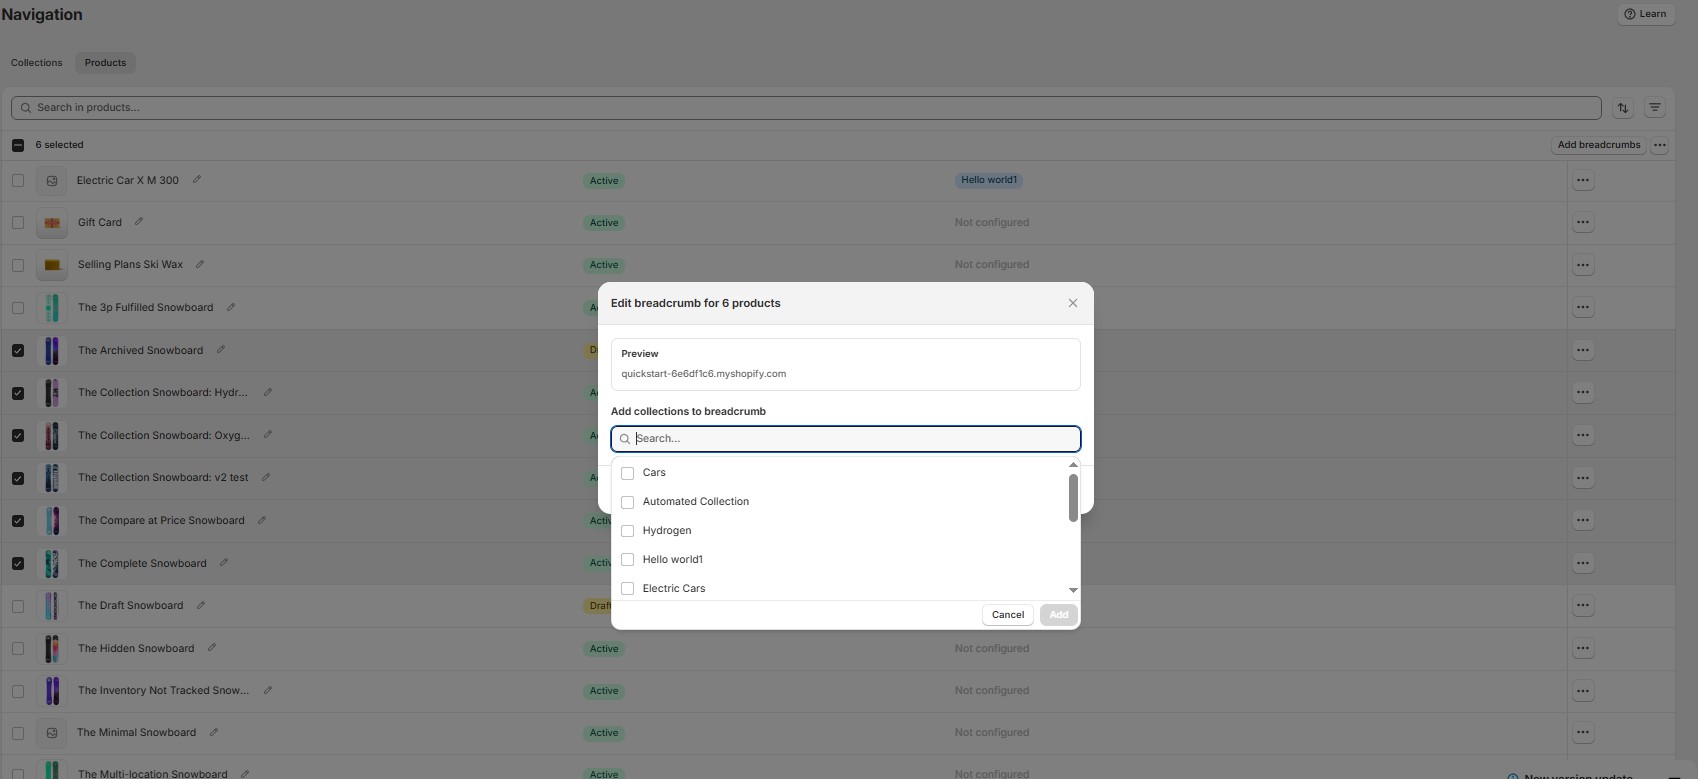
Task: Click edit pencil for The 3p Fulfilled Snowboard
Action: point(231,307)
